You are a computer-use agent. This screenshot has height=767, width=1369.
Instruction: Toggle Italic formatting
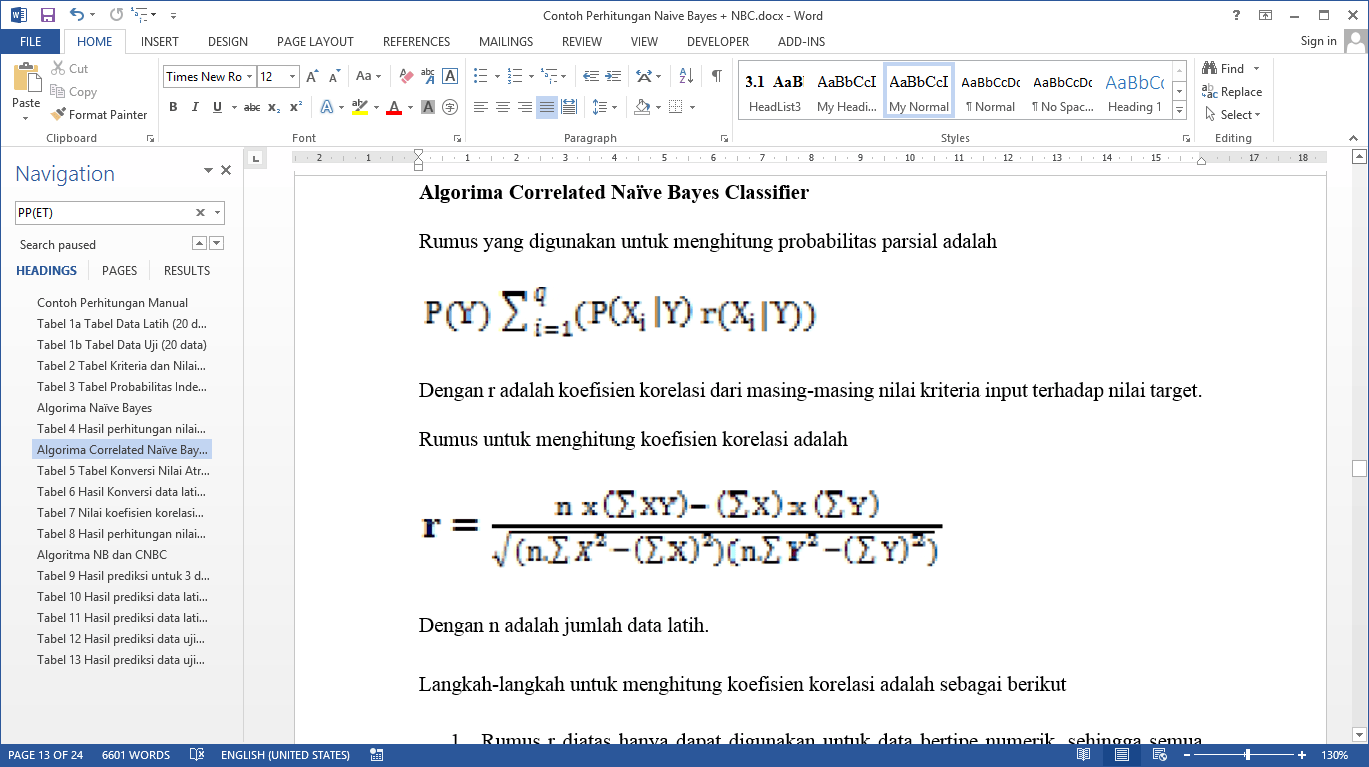point(195,107)
